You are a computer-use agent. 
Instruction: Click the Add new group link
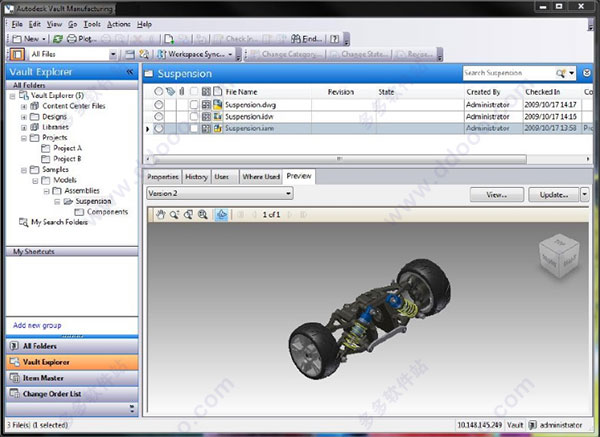pyautogui.click(x=37, y=325)
